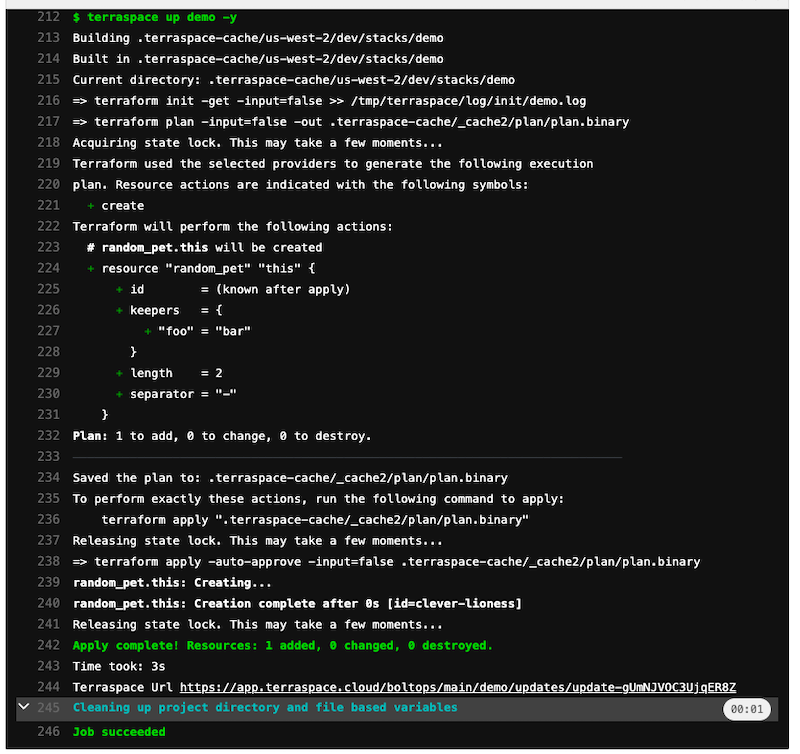
Task: Click 'Cleaning up project directory and file based variables' header
Action: point(265,708)
